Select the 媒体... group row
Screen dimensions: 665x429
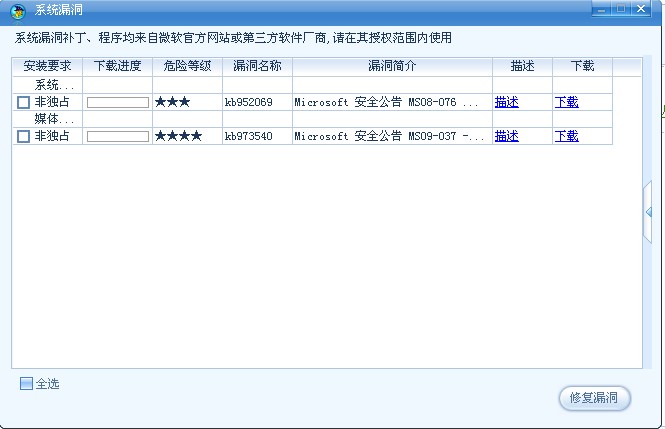pyautogui.click(x=313, y=119)
